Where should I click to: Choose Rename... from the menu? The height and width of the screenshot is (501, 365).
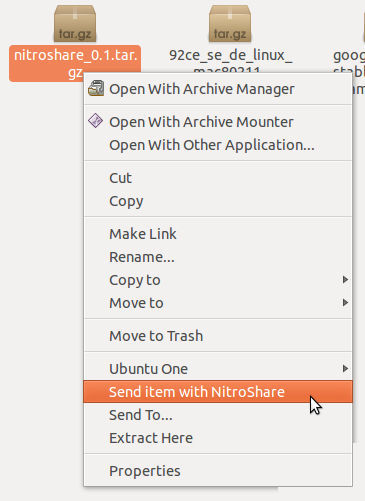point(218,257)
